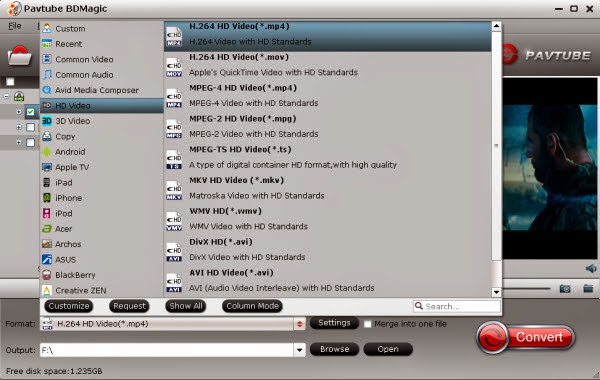The height and width of the screenshot is (380, 600).
Task: Click the Recent category icon
Action: click(x=47, y=44)
